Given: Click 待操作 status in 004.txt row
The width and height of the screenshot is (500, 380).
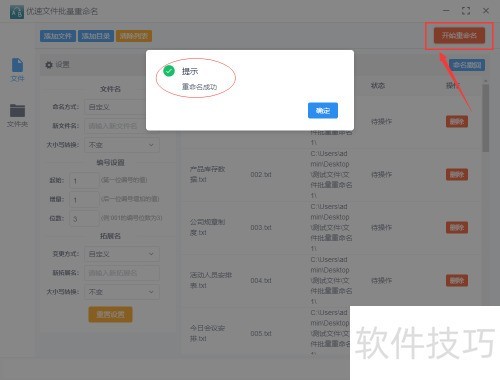Looking at the screenshot, I should point(381,281).
